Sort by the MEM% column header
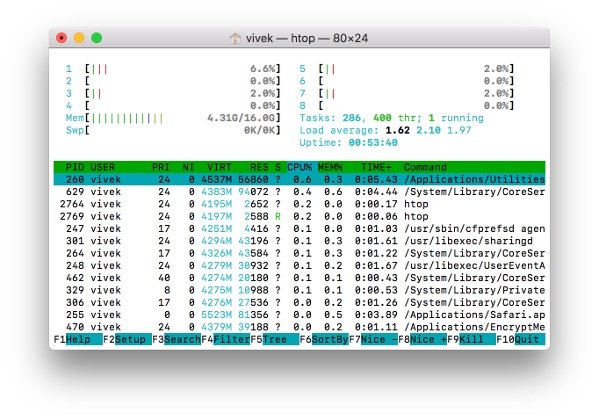Screen dimensions: 599x420 tap(330, 167)
